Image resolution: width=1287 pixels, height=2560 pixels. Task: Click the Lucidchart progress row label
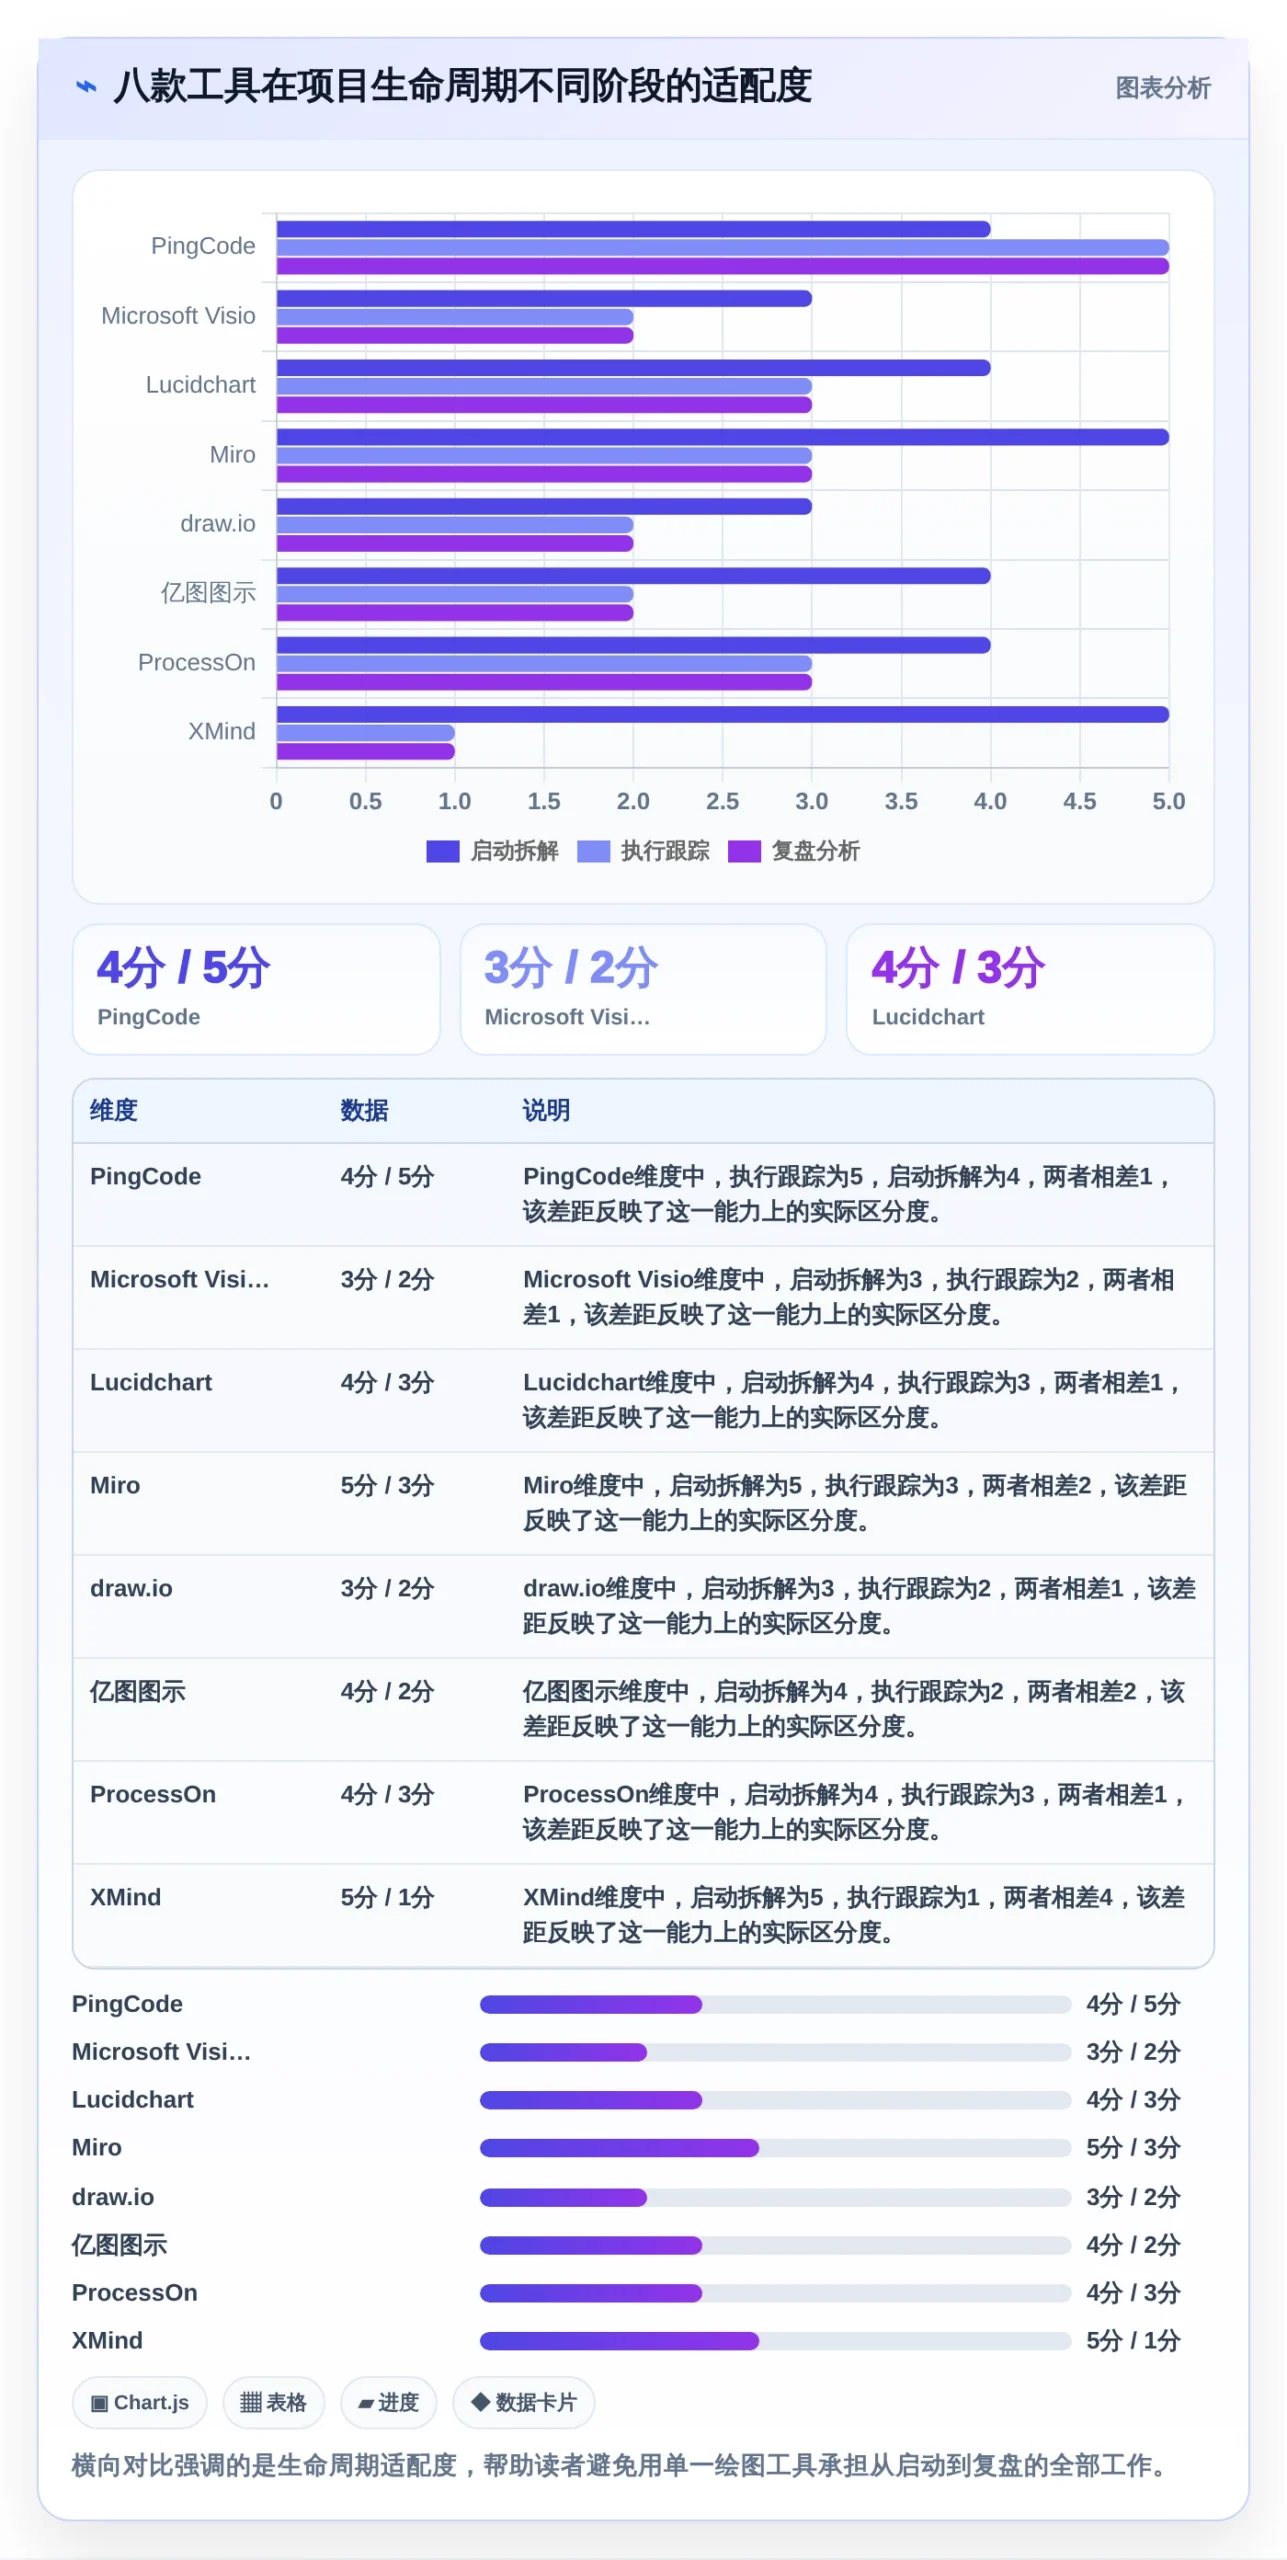pyautogui.click(x=133, y=2100)
